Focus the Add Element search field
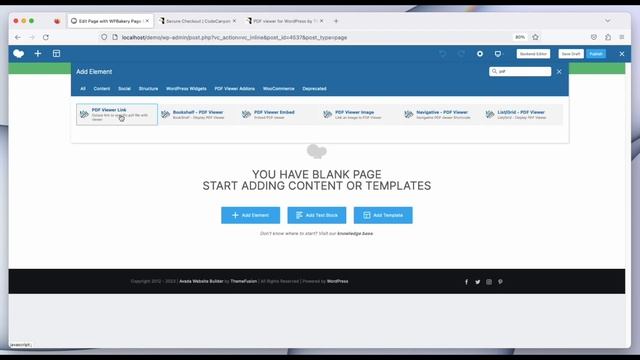 click(520, 71)
